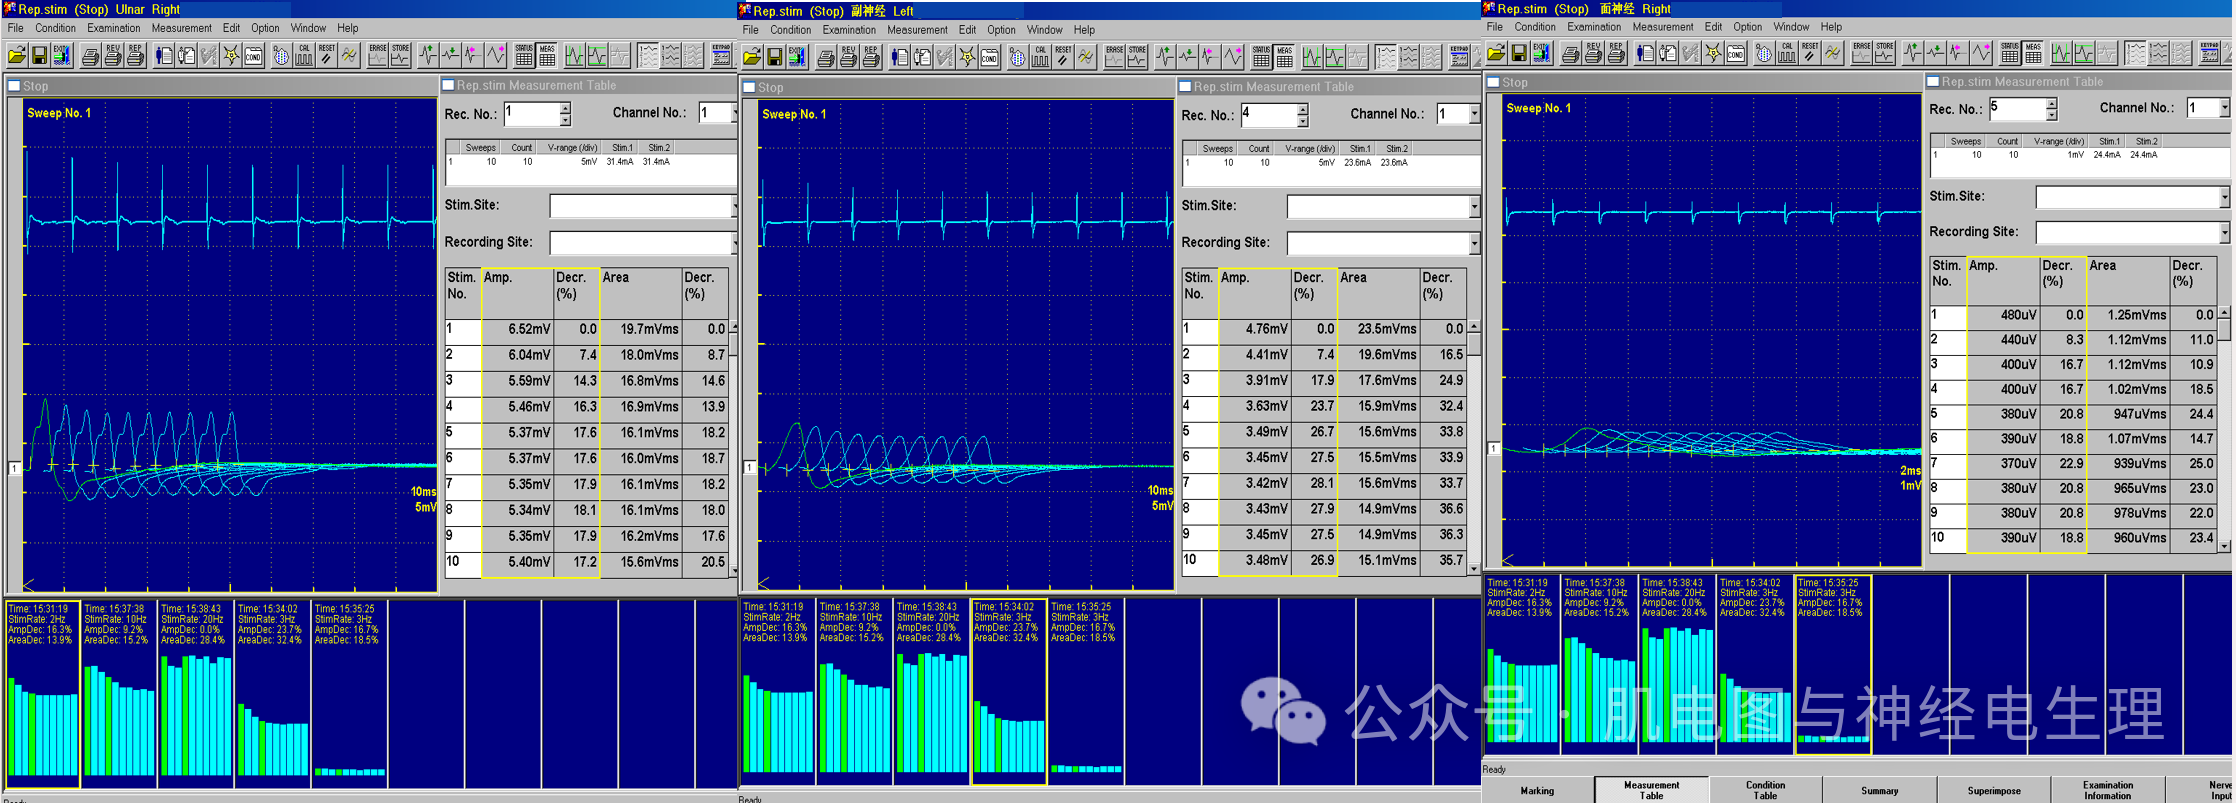
Task: Click the STORE icon in 面神经 Right window
Action: coord(1885,53)
